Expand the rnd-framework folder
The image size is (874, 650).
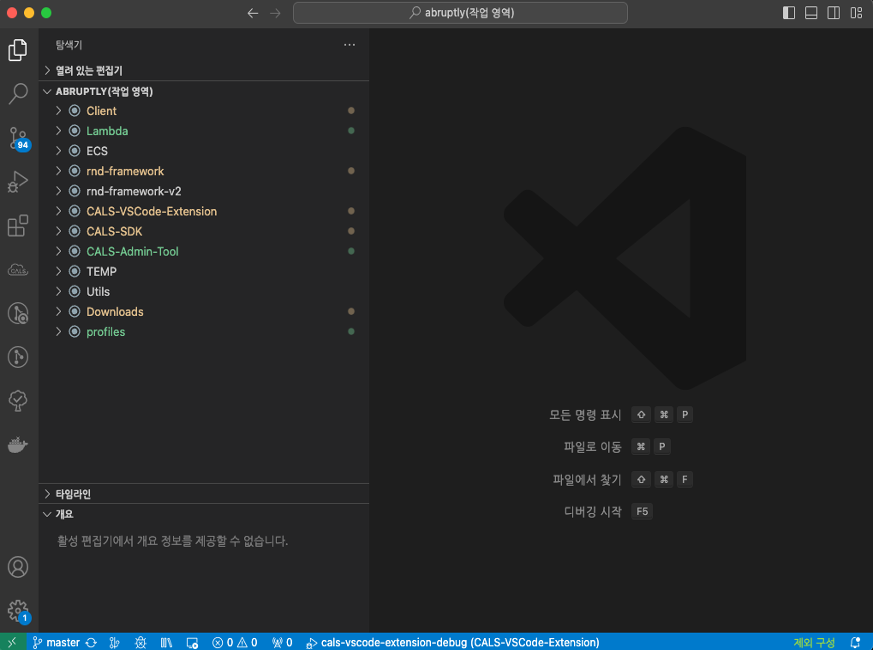59,171
